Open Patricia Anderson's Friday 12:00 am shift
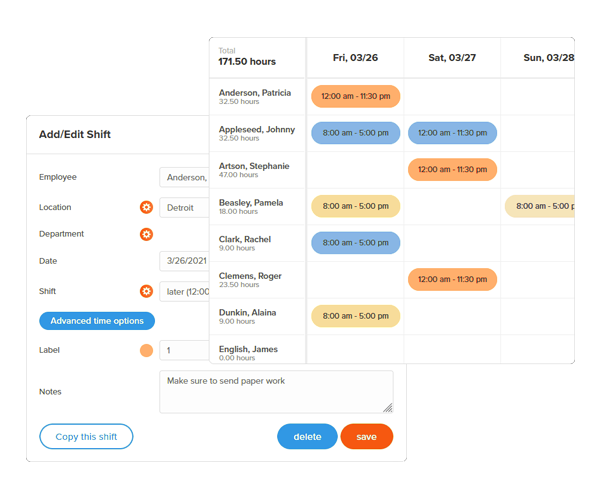Viewport: 600px width, 500px height. pos(355,96)
